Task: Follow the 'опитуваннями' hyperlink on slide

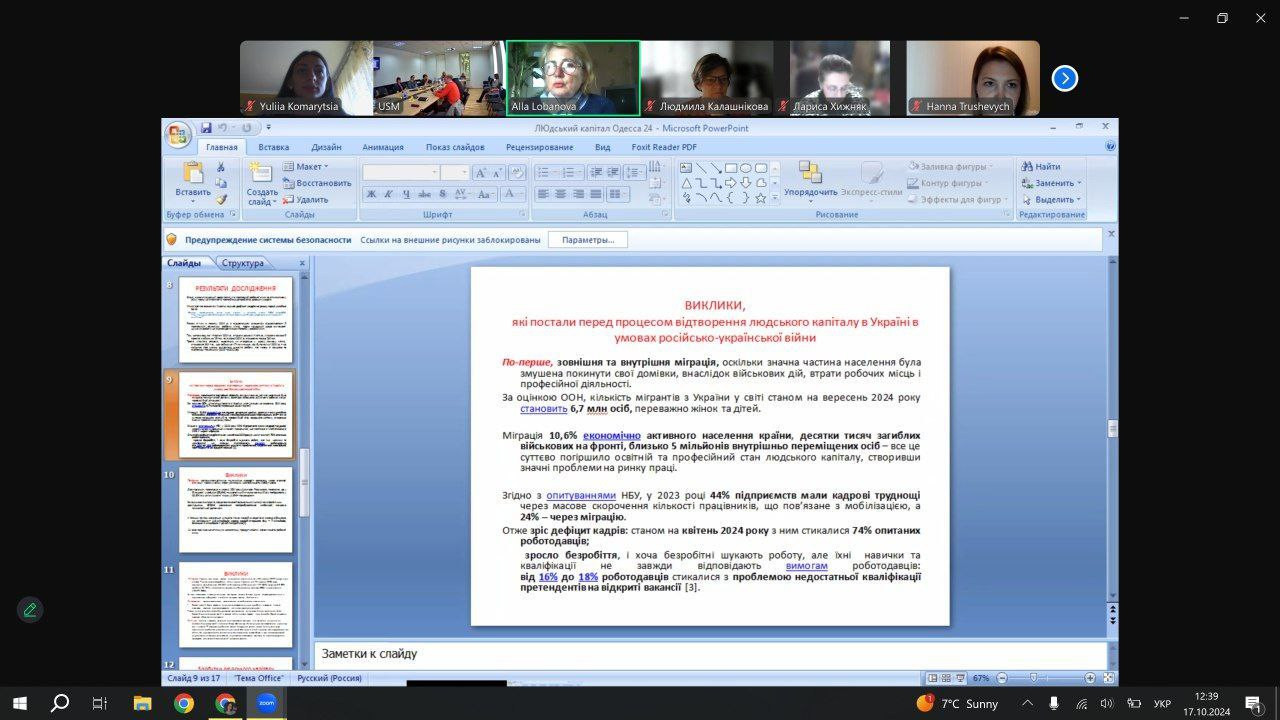Action: (x=581, y=495)
